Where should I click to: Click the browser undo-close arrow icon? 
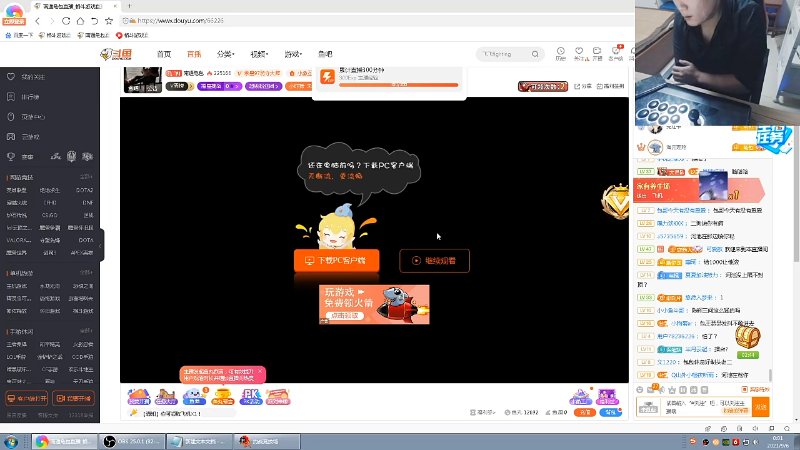pos(94,21)
